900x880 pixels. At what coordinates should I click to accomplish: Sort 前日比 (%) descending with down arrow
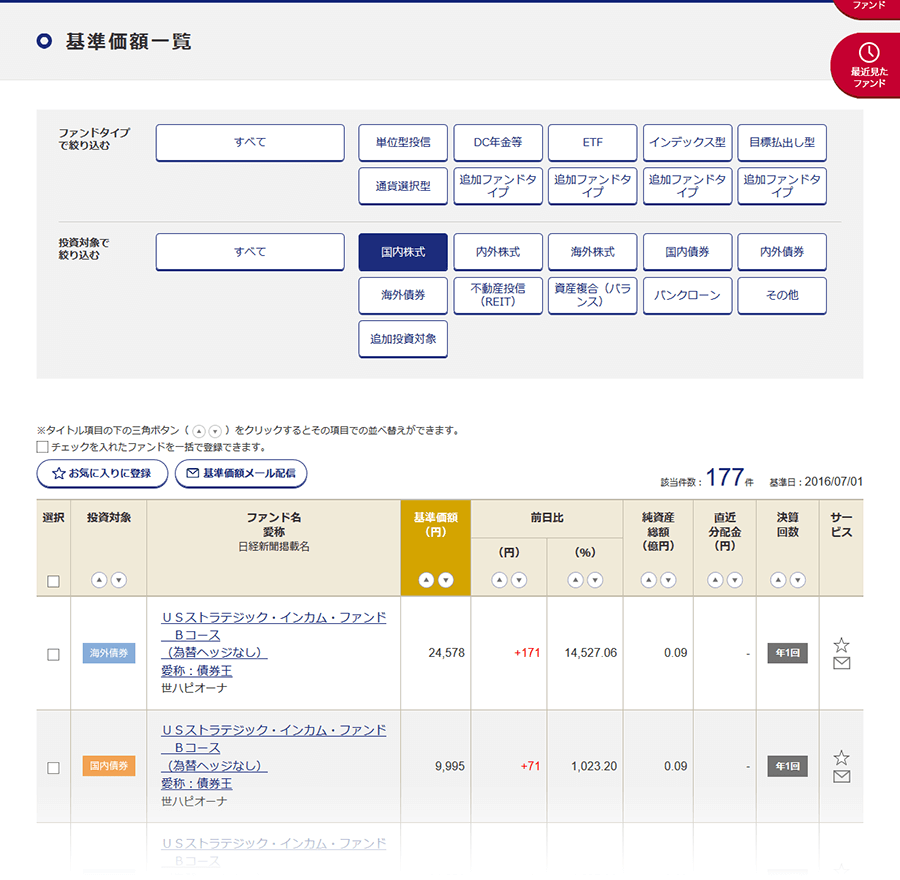click(x=595, y=580)
